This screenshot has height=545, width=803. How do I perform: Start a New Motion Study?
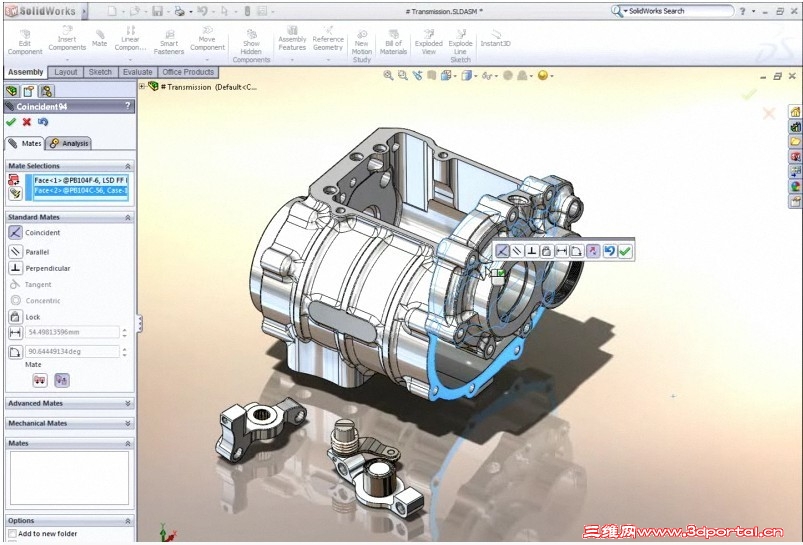[x=362, y=47]
